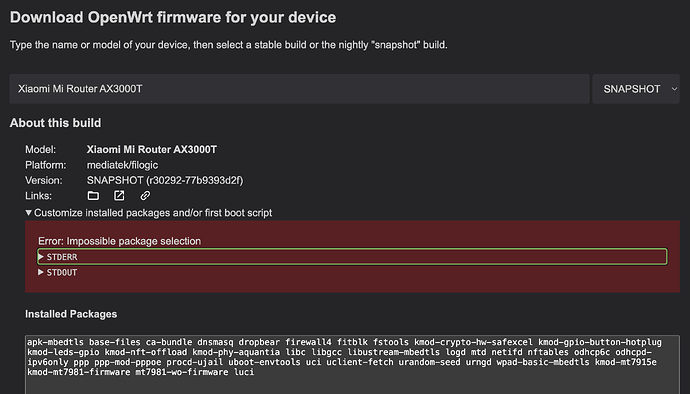Viewport: 690px width, 394px height.
Task: Click the mediatek/filogic platform value
Action: click(122, 165)
